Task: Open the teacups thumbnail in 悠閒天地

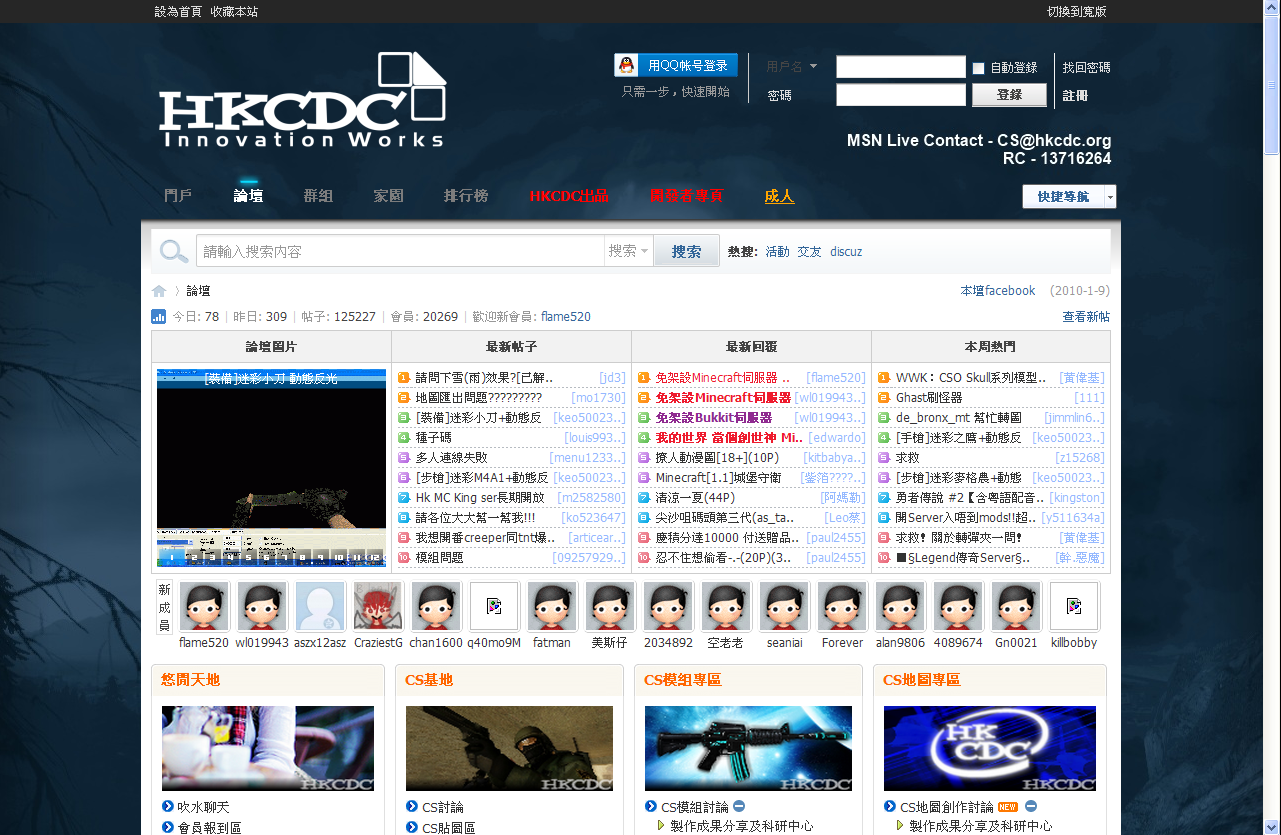Action: pyautogui.click(x=268, y=749)
